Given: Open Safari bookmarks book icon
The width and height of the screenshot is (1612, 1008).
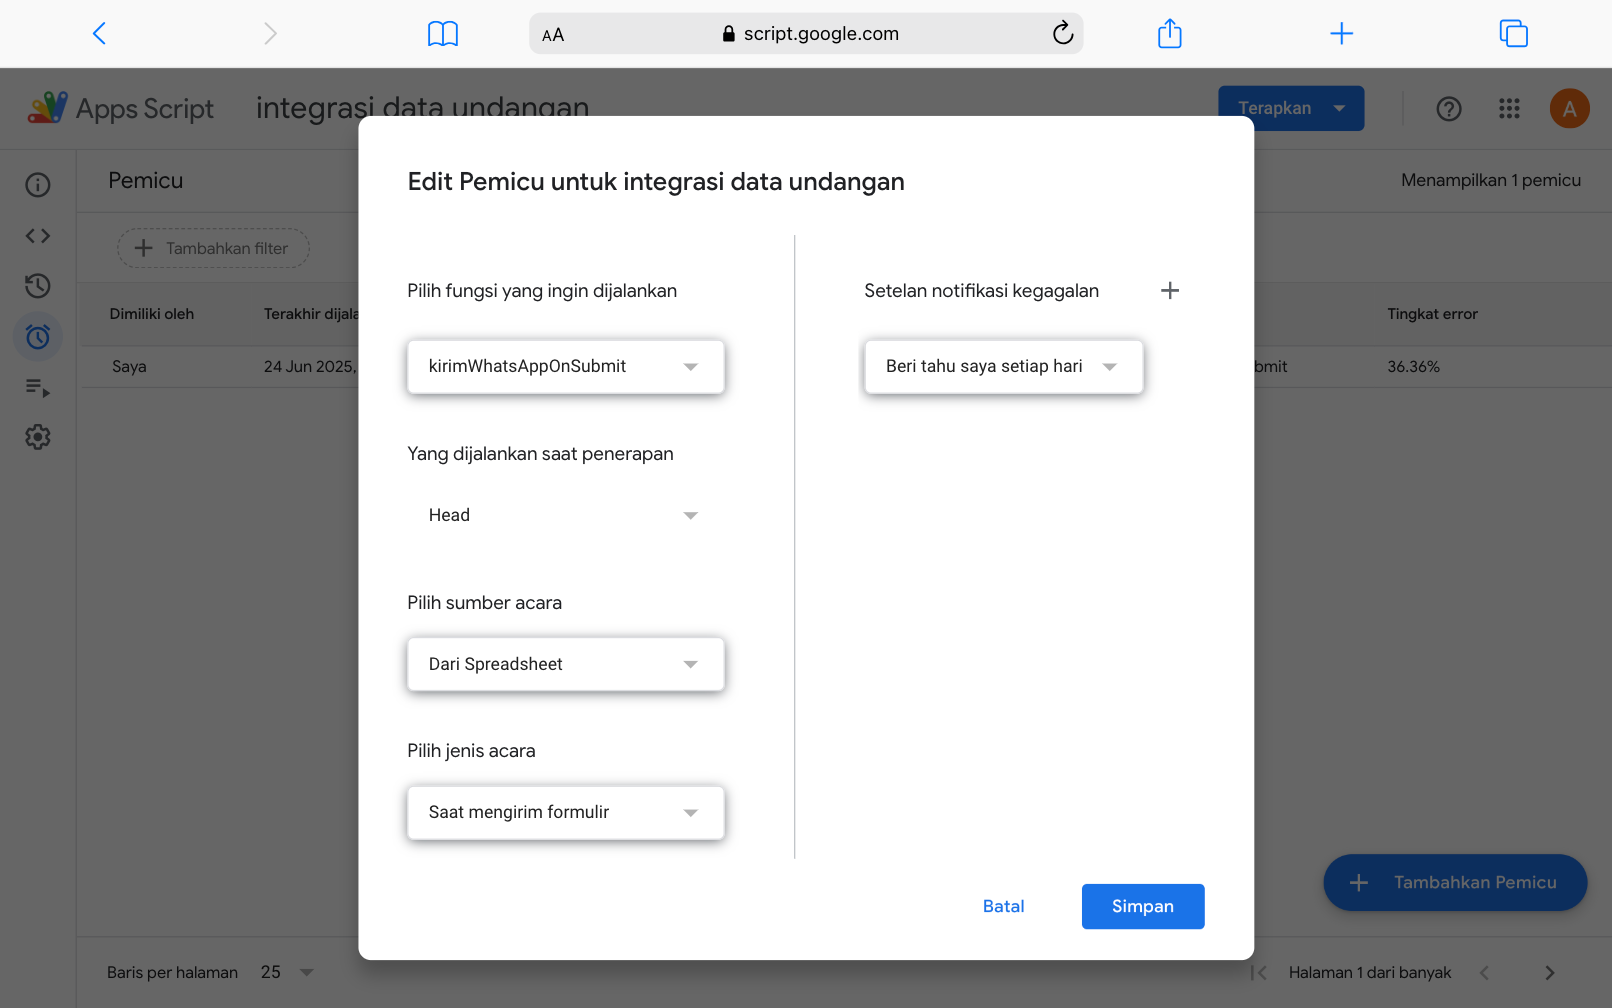Looking at the screenshot, I should [x=442, y=34].
